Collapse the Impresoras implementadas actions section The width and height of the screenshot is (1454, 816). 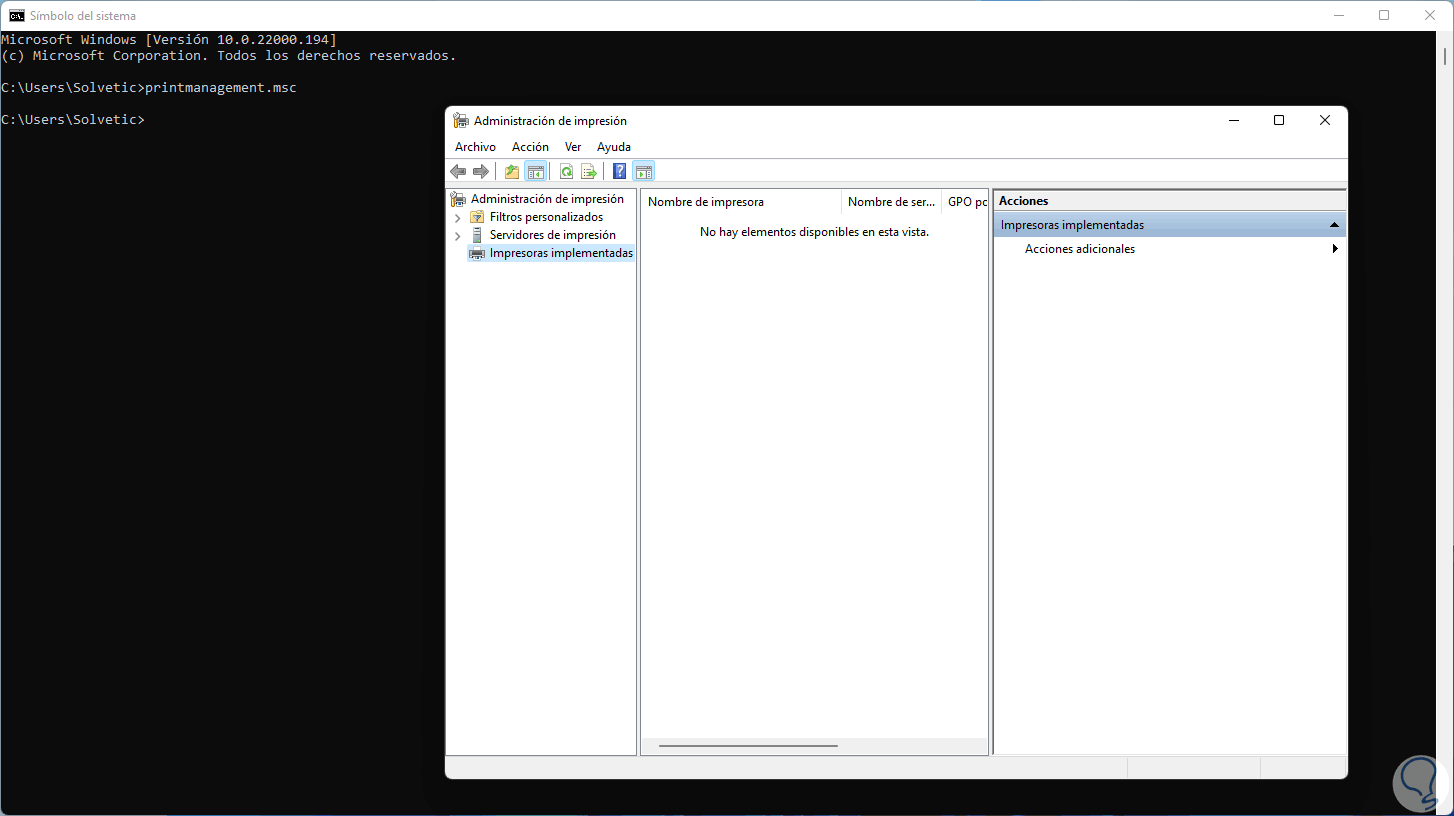(1334, 225)
